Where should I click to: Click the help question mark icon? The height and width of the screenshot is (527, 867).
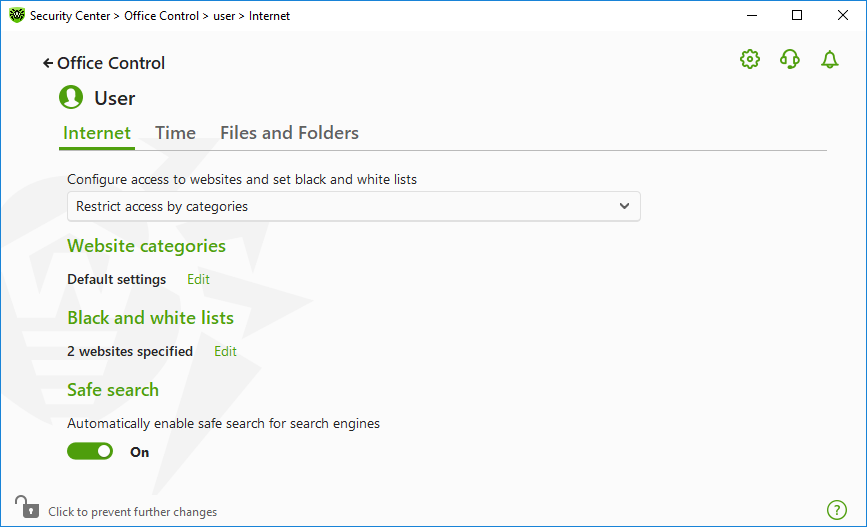[x=837, y=510]
